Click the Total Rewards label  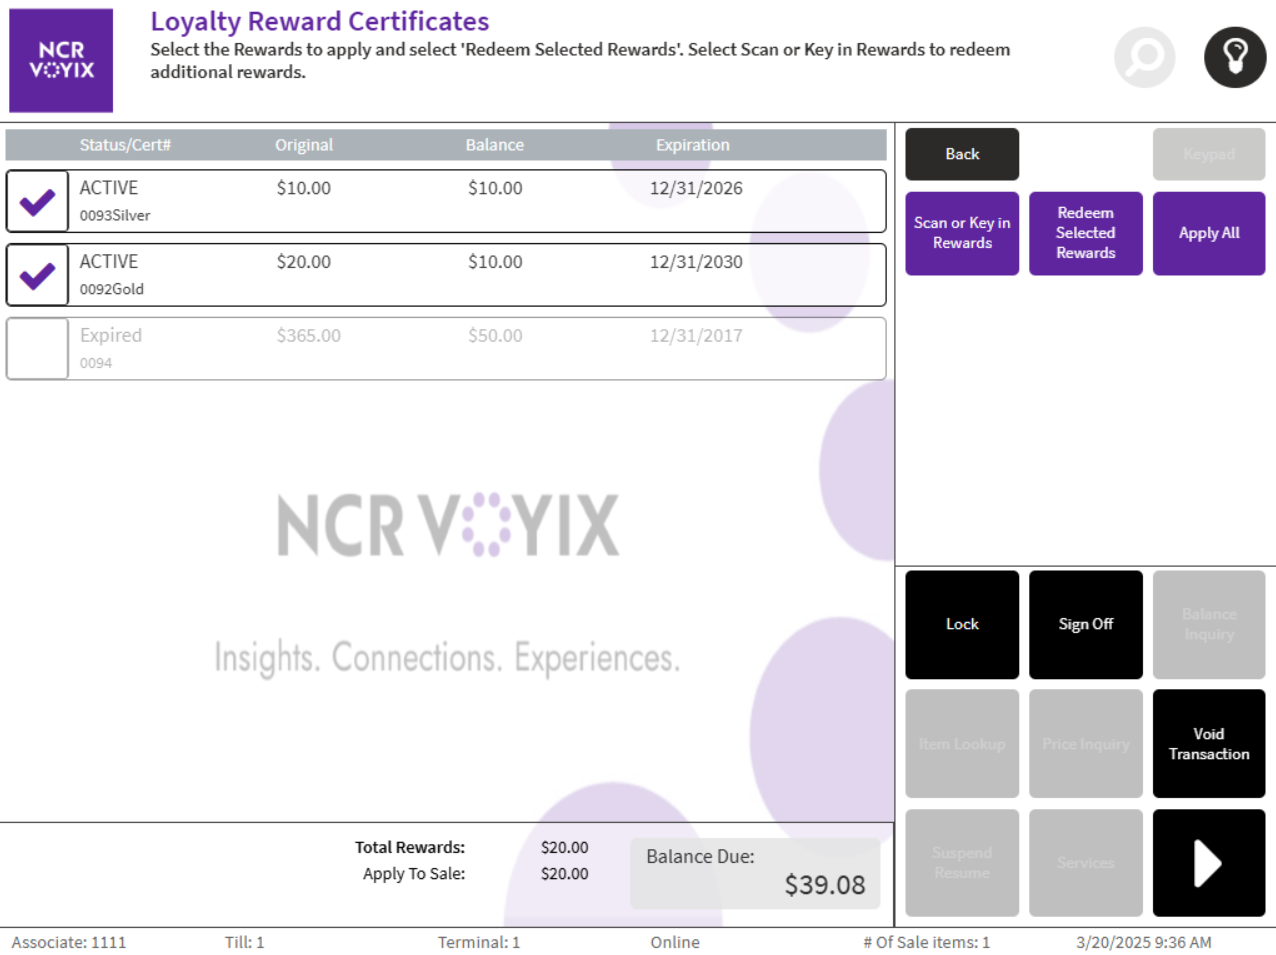point(410,847)
